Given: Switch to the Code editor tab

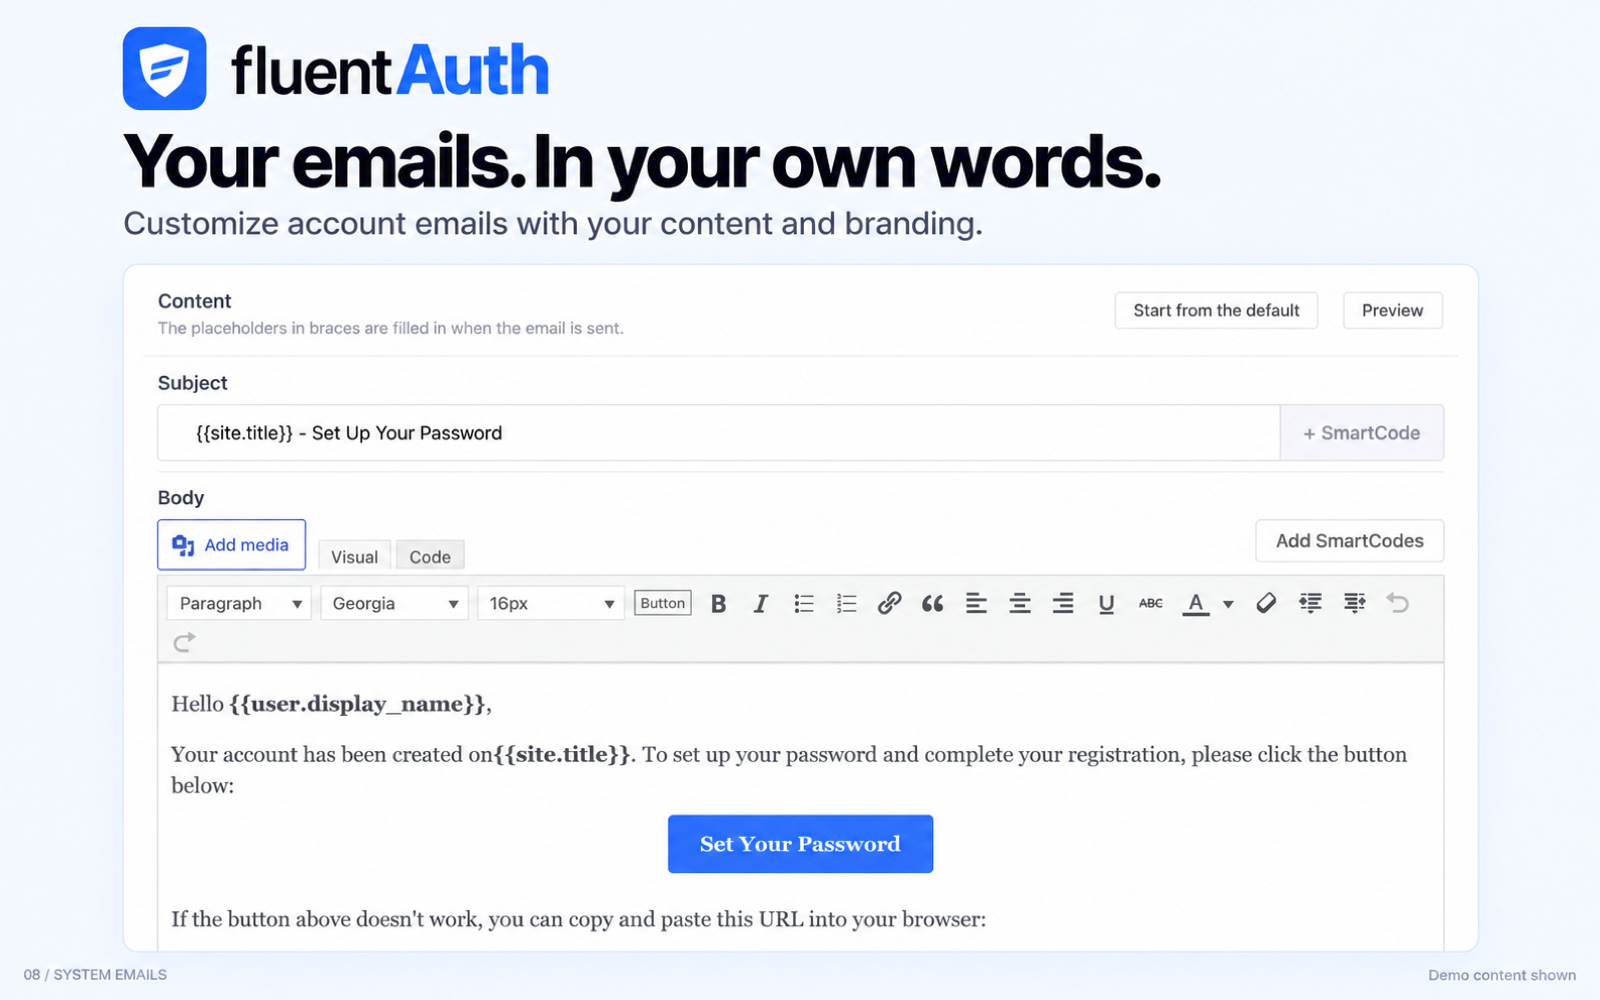Looking at the screenshot, I should 430,556.
